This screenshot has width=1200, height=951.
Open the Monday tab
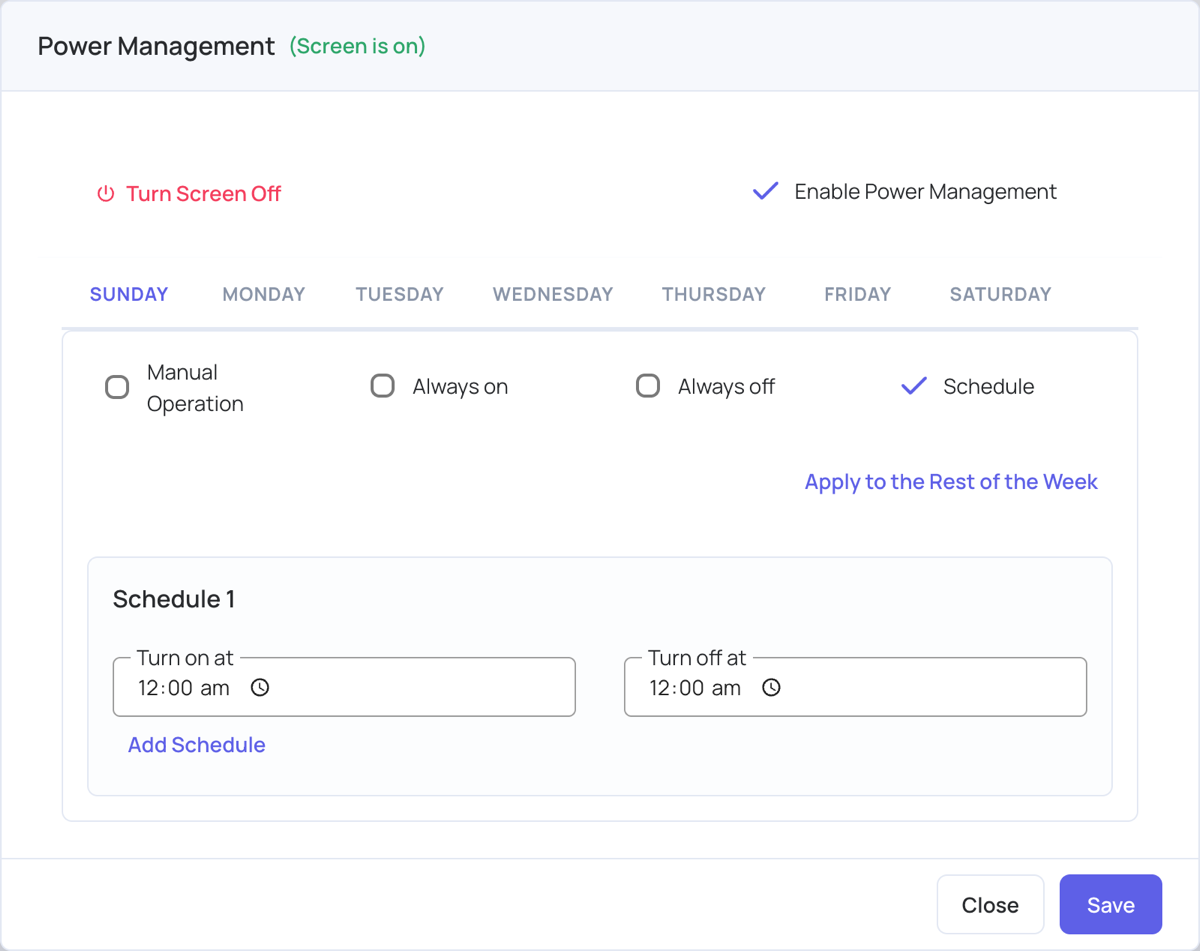pyautogui.click(x=264, y=294)
